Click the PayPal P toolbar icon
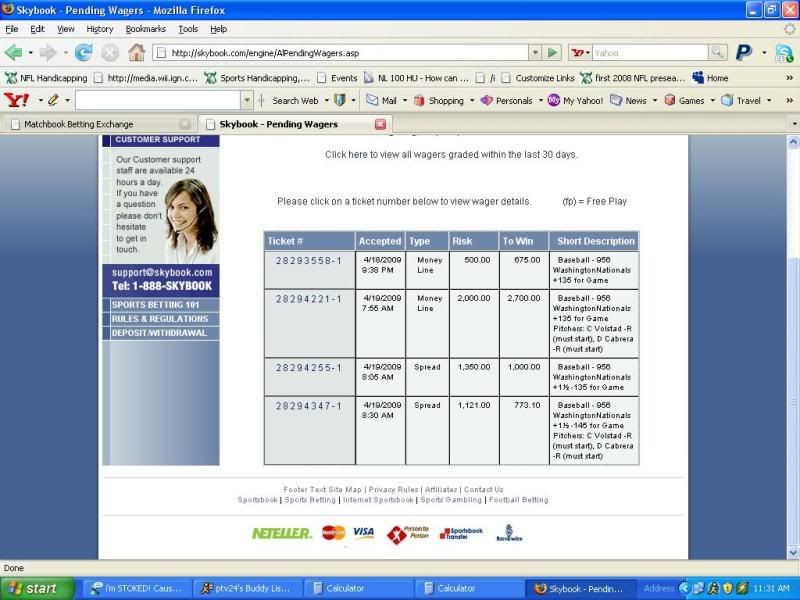The width and height of the screenshot is (800, 600). tap(744, 52)
